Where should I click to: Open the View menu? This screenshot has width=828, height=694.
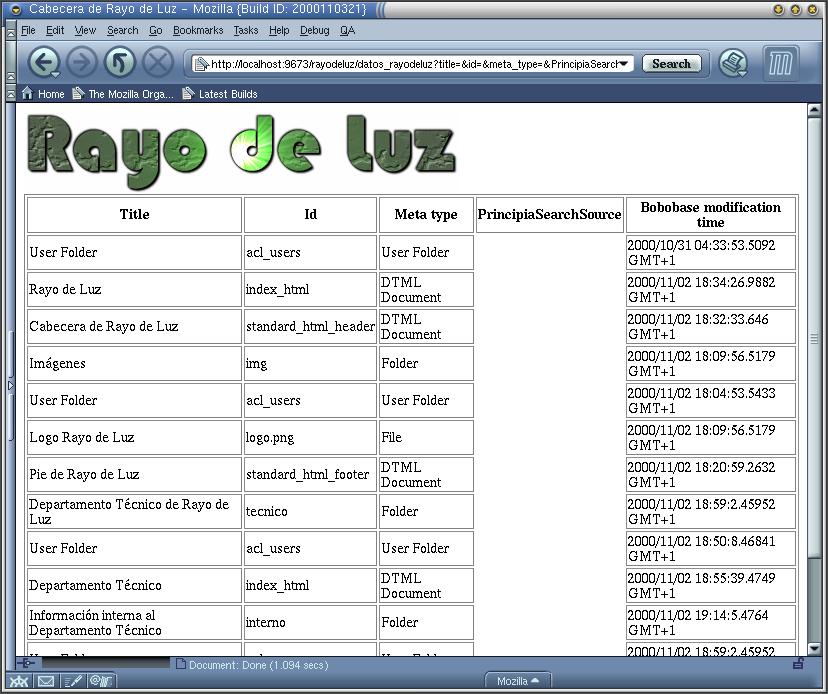(x=85, y=31)
